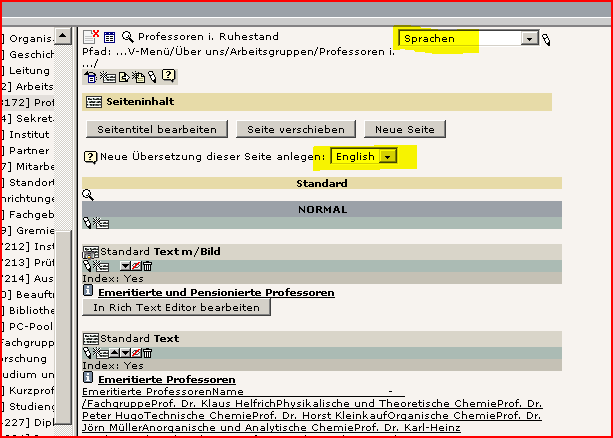Click the help icon beside Neue Übersetzung
Screen dimensions: 613x438
(90, 157)
